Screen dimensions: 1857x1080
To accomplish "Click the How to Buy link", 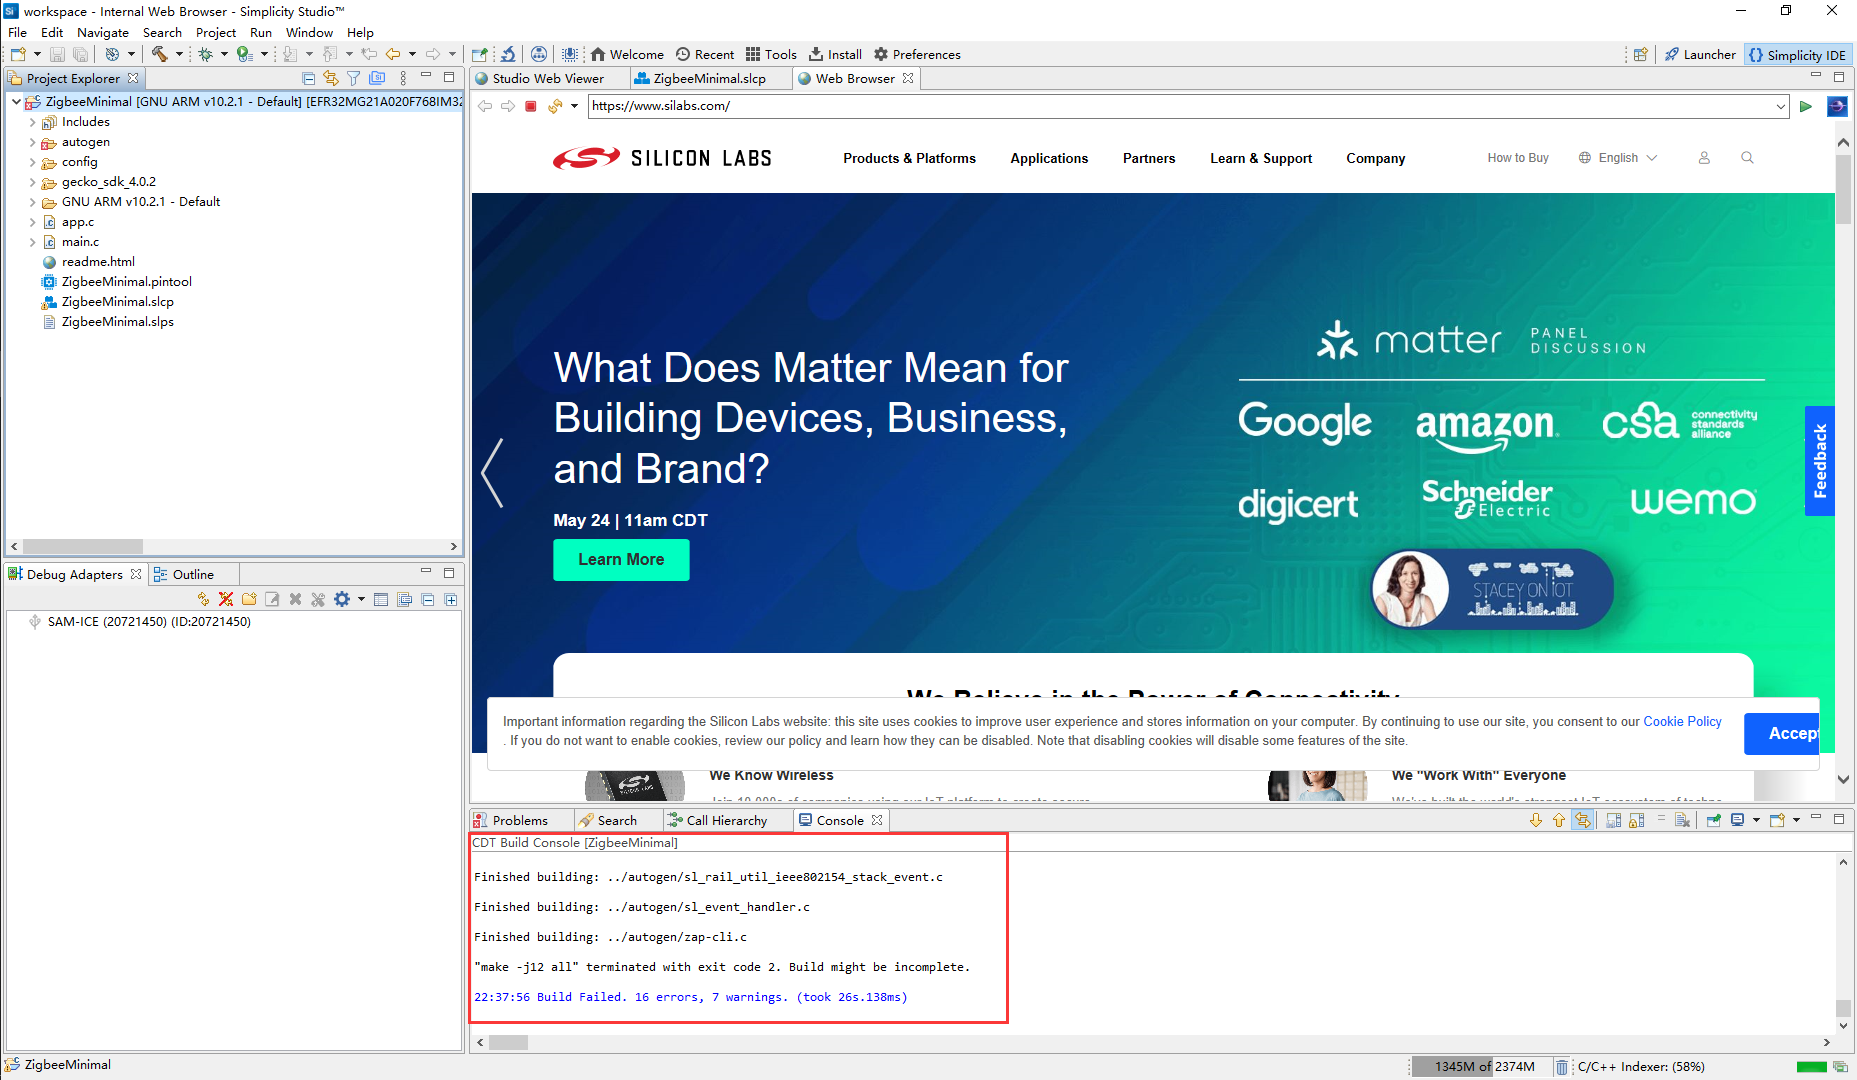I will [1517, 158].
